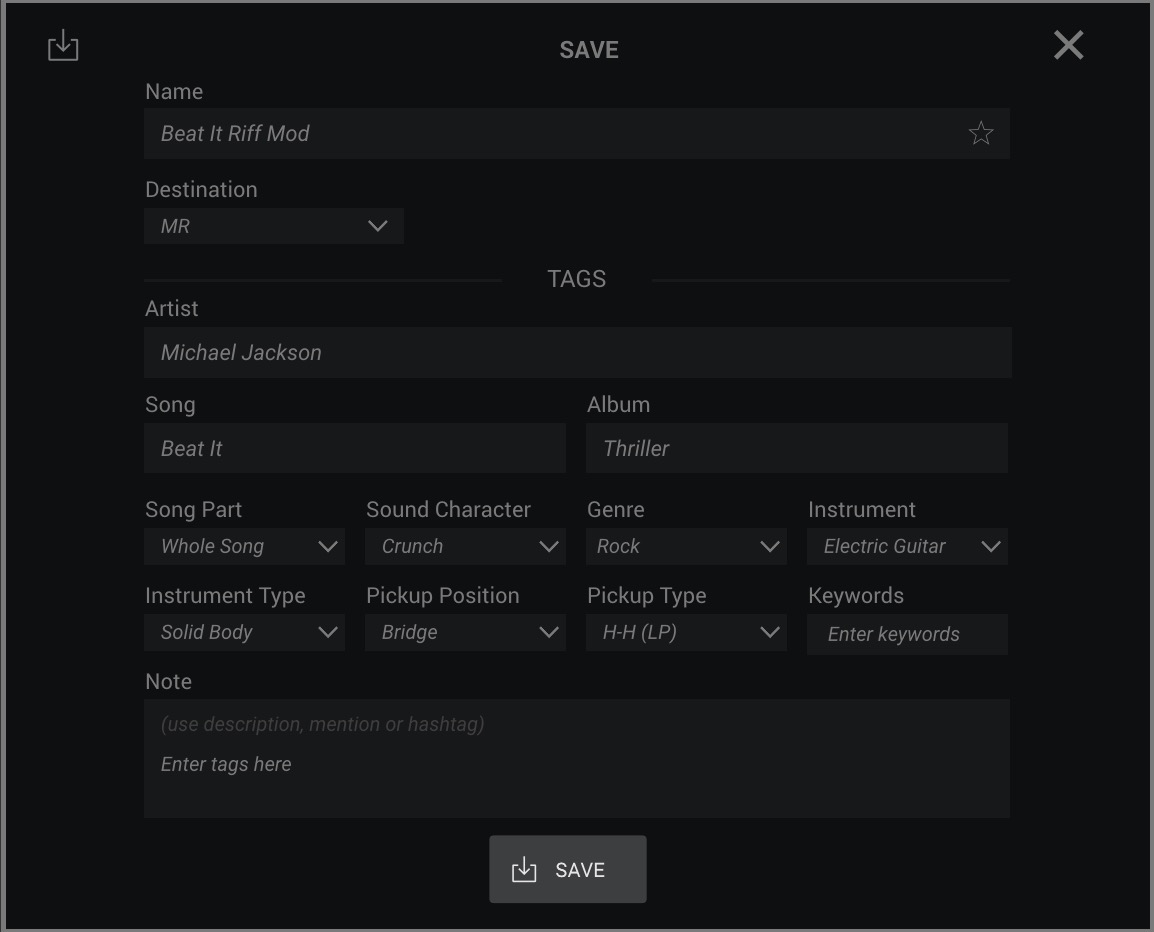Click the Keywords input field
Image resolution: width=1154 pixels, height=932 pixels.
click(x=907, y=634)
